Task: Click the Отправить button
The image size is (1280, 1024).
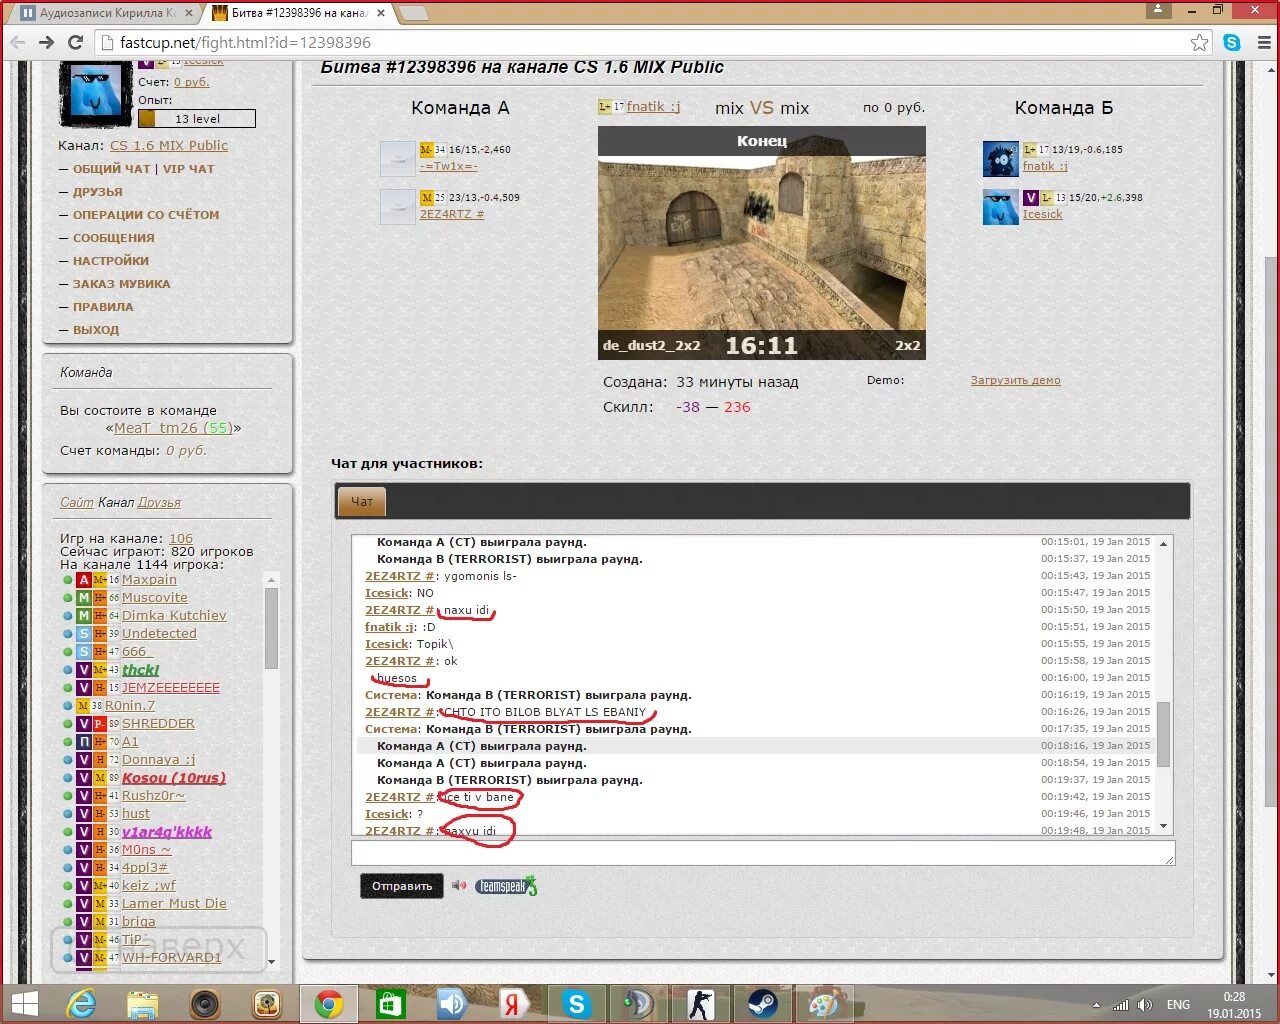Action: point(402,886)
